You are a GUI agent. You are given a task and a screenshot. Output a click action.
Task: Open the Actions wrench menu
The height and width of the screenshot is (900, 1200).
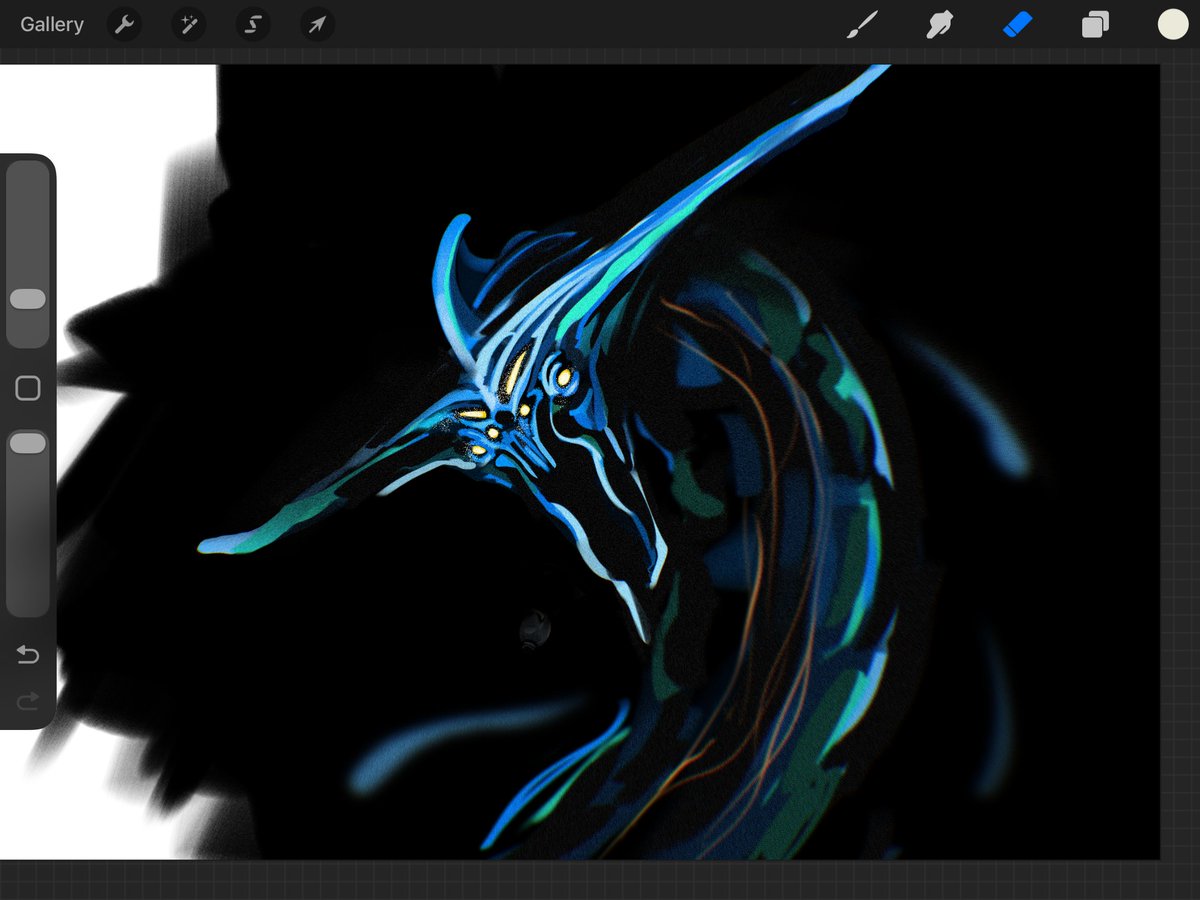pyautogui.click(x=124, y=25)
